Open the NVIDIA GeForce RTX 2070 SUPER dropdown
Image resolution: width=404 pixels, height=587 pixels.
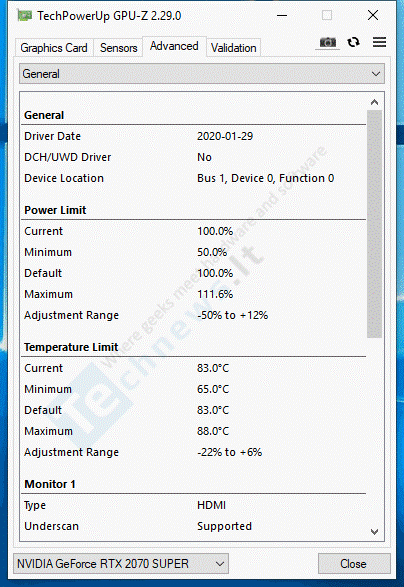(x=121, y=563)
